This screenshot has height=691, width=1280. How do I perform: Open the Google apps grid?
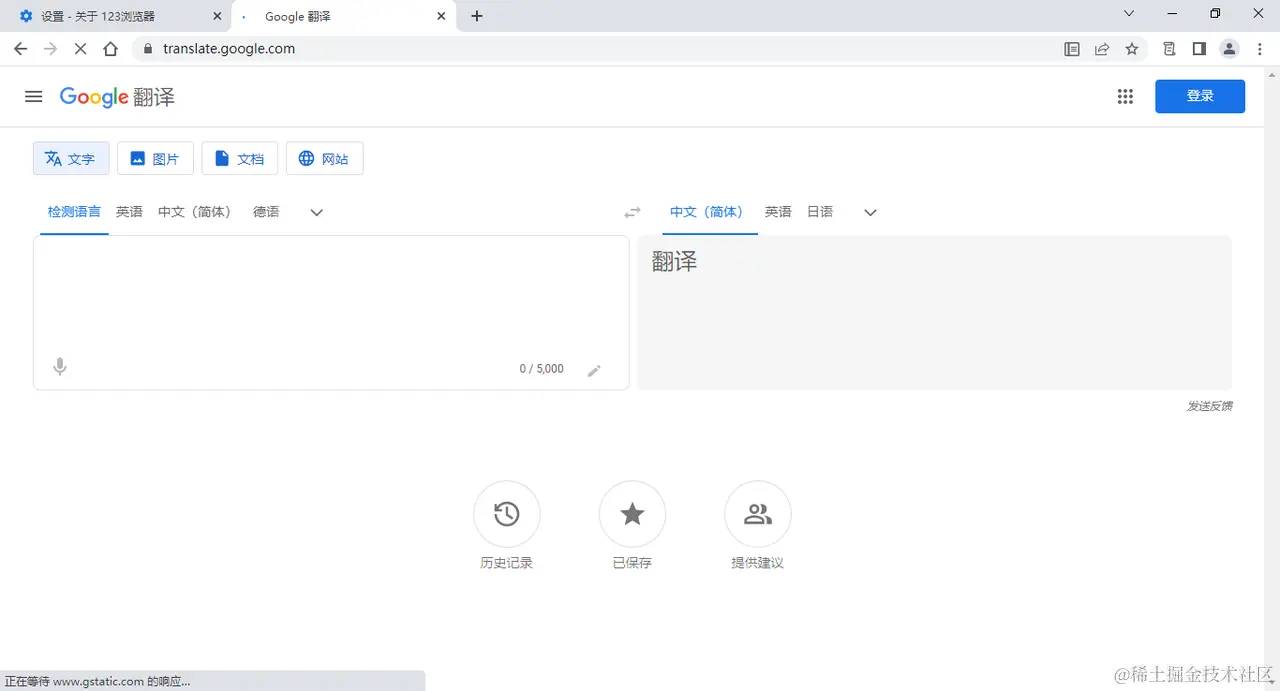point(1125,96)
